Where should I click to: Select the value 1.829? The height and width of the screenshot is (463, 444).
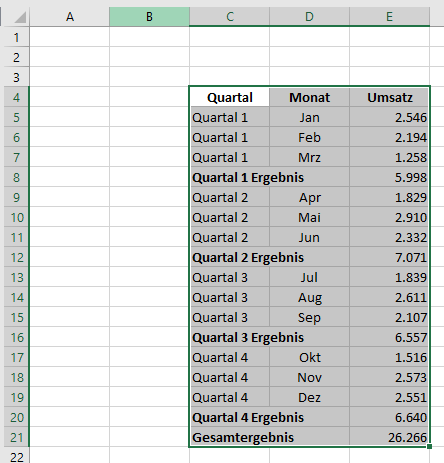pyautogui.click(x=389, y=197)
